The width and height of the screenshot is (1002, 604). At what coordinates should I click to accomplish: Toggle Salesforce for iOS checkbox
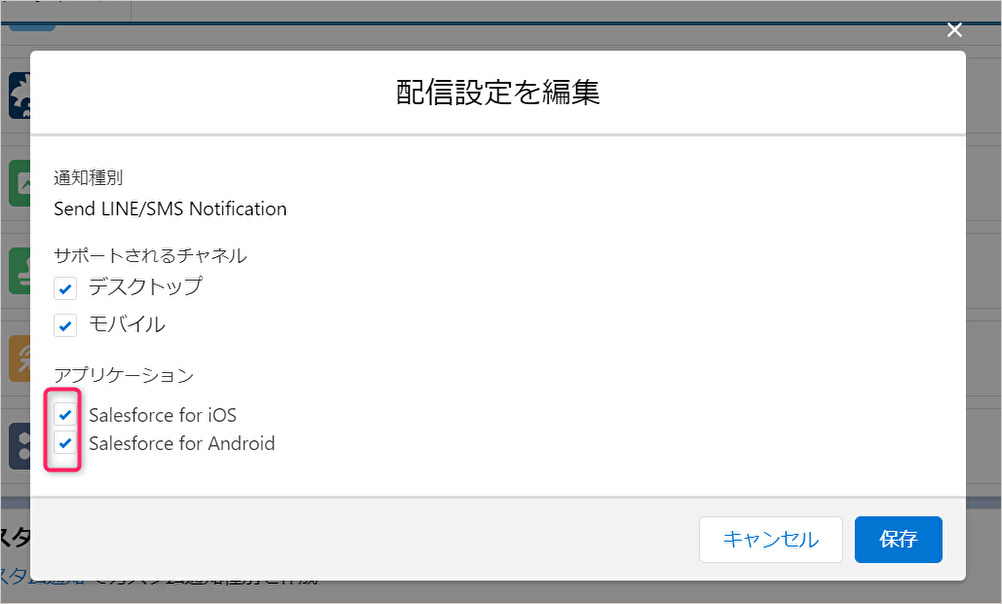pyautogui.click(x=65, y=414)
